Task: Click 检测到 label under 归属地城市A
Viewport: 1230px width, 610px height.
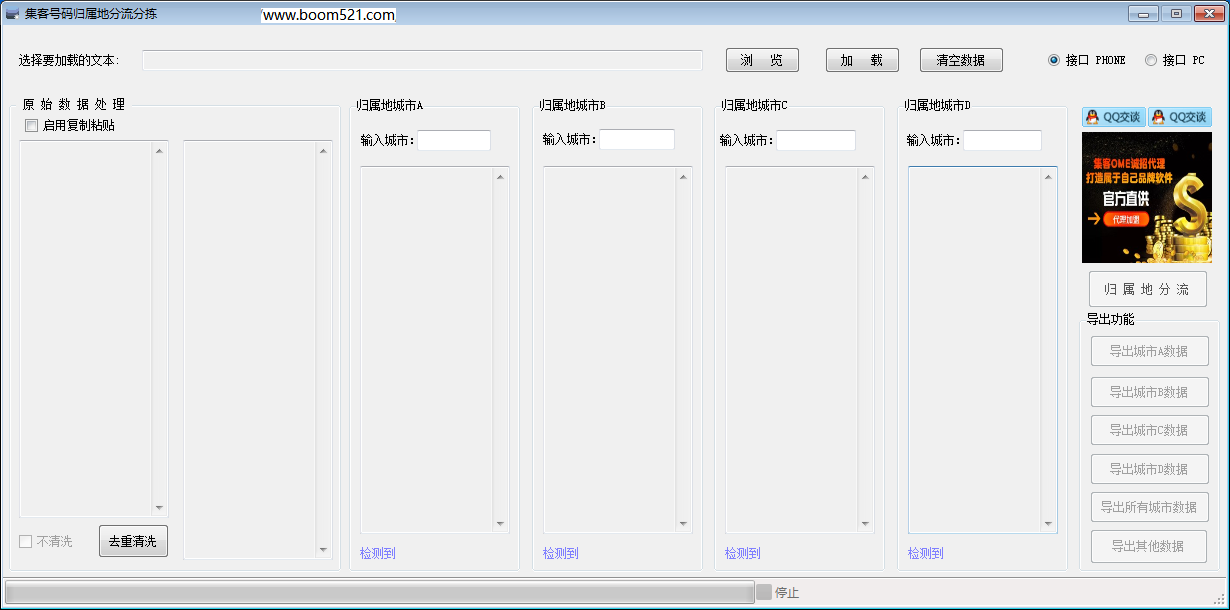Action: pos(378,553)
